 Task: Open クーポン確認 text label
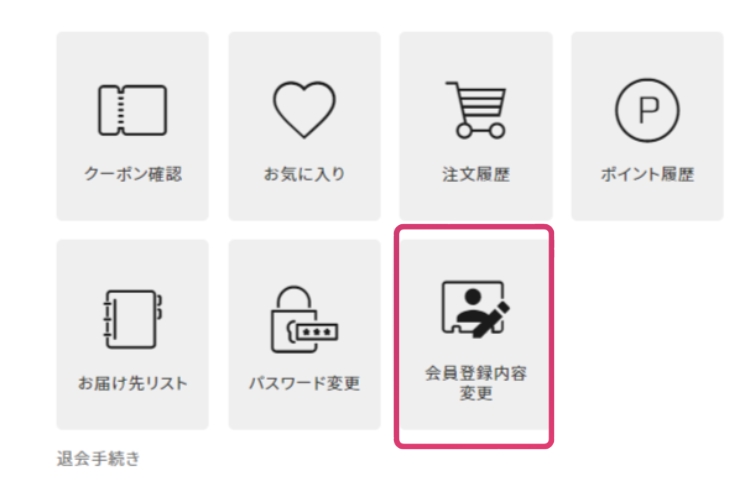point(133,174)
